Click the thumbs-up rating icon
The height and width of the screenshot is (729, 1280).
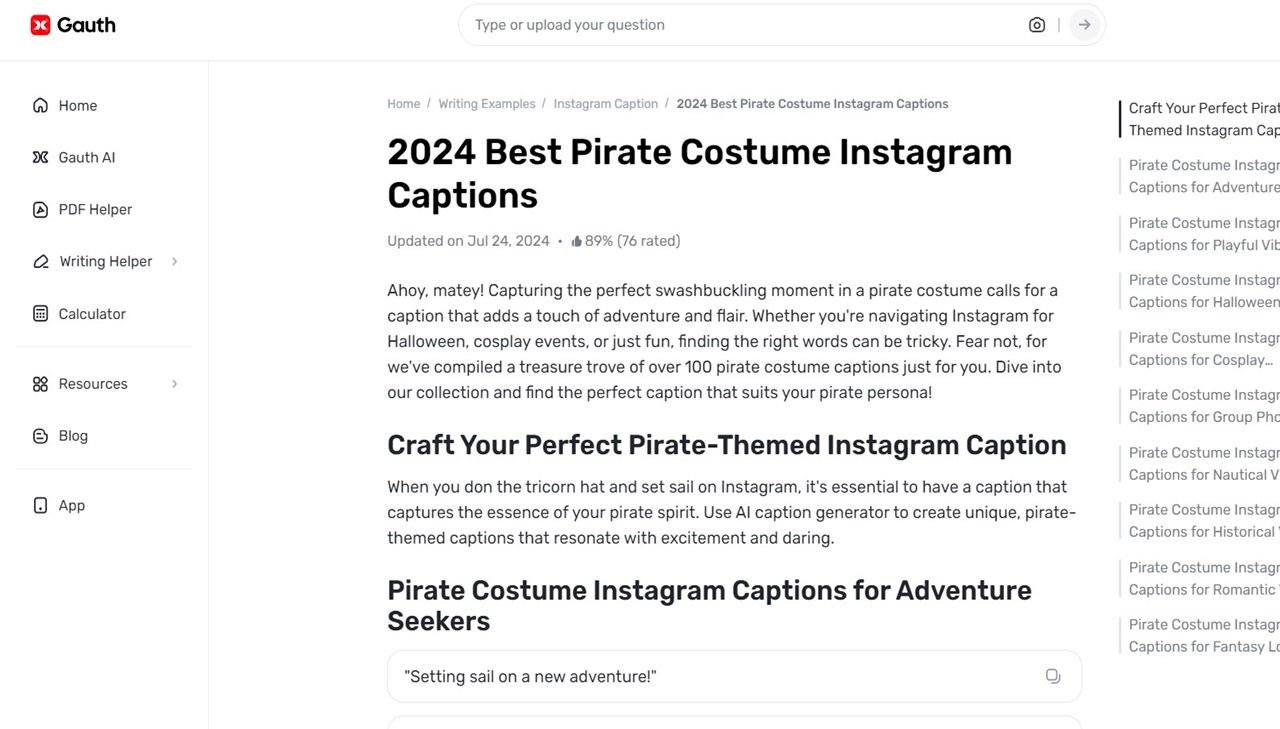click(577, 240)
